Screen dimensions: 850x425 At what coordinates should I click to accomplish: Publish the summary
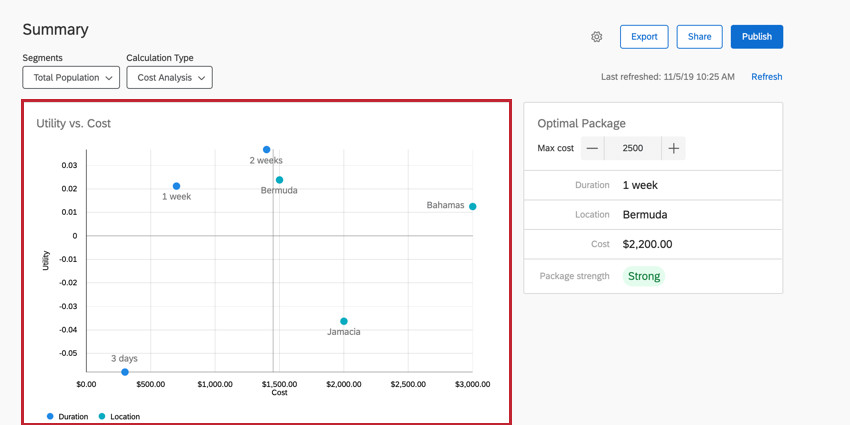click(757, 37)
